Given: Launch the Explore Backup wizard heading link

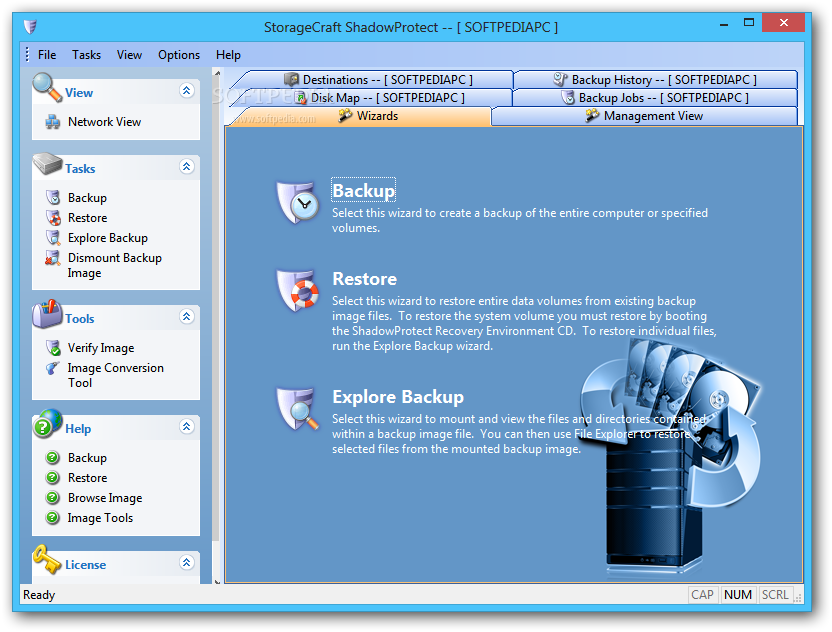Looking at the screenshot, I should 398,397.
